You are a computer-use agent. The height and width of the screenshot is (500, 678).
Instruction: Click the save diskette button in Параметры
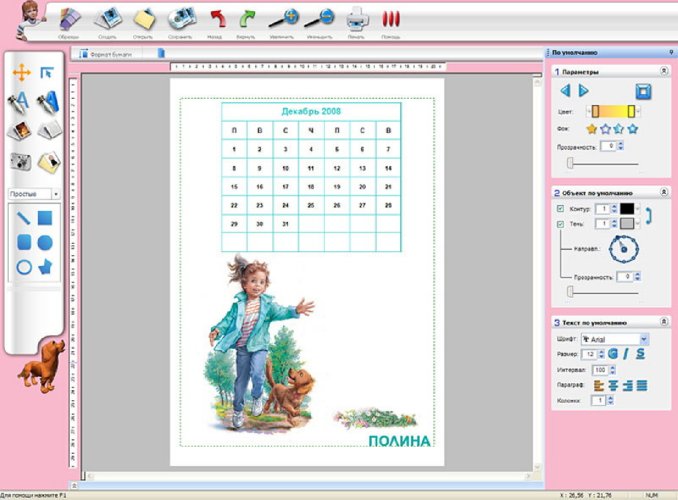643,92
